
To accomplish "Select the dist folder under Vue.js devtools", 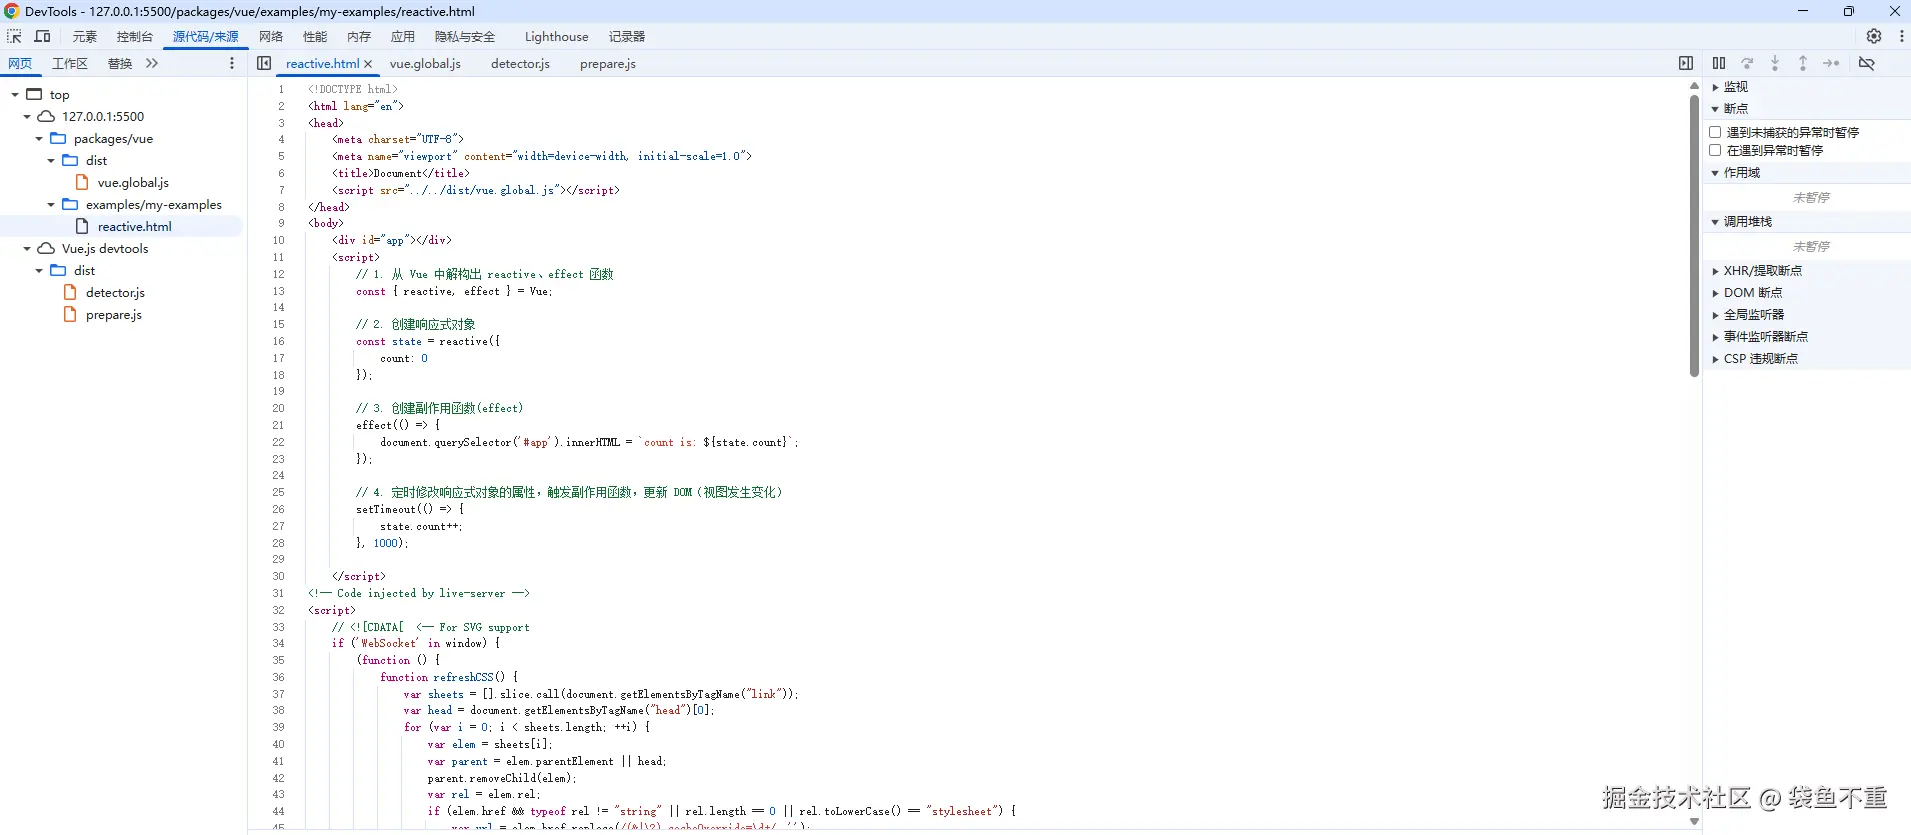I will click(x=85, y=270).
